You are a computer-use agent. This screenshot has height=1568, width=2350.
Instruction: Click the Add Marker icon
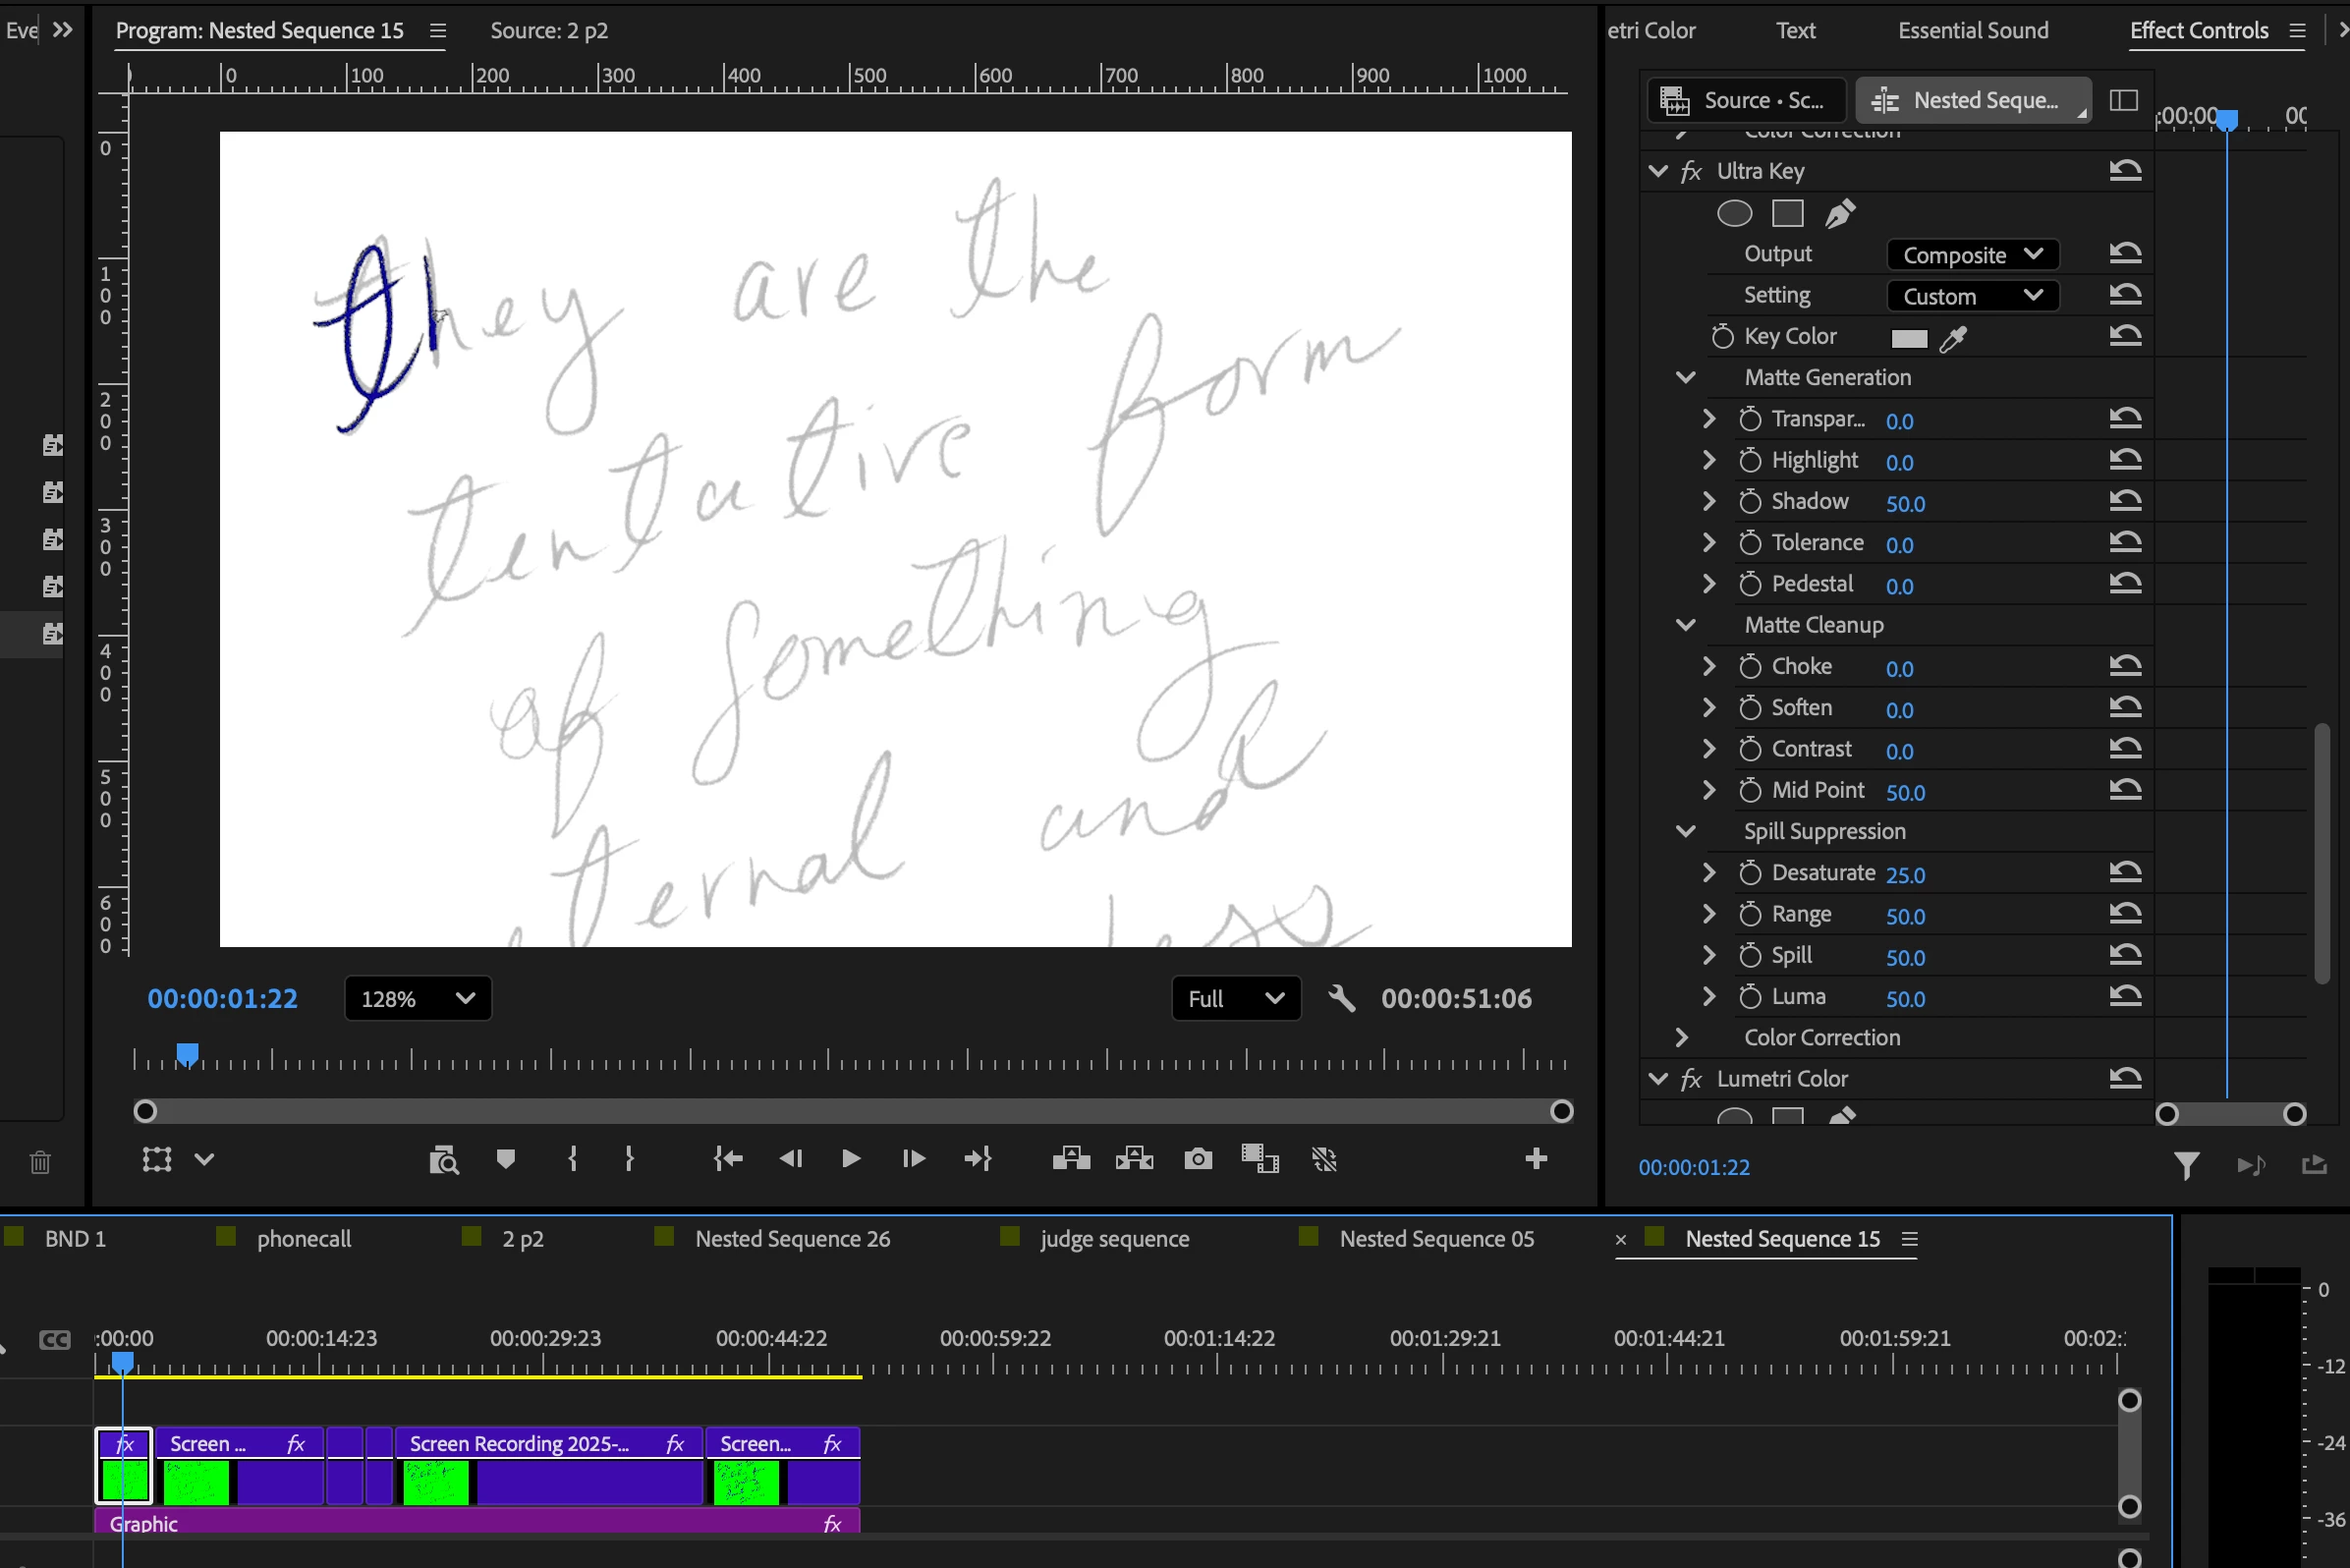click(505, 1159)
